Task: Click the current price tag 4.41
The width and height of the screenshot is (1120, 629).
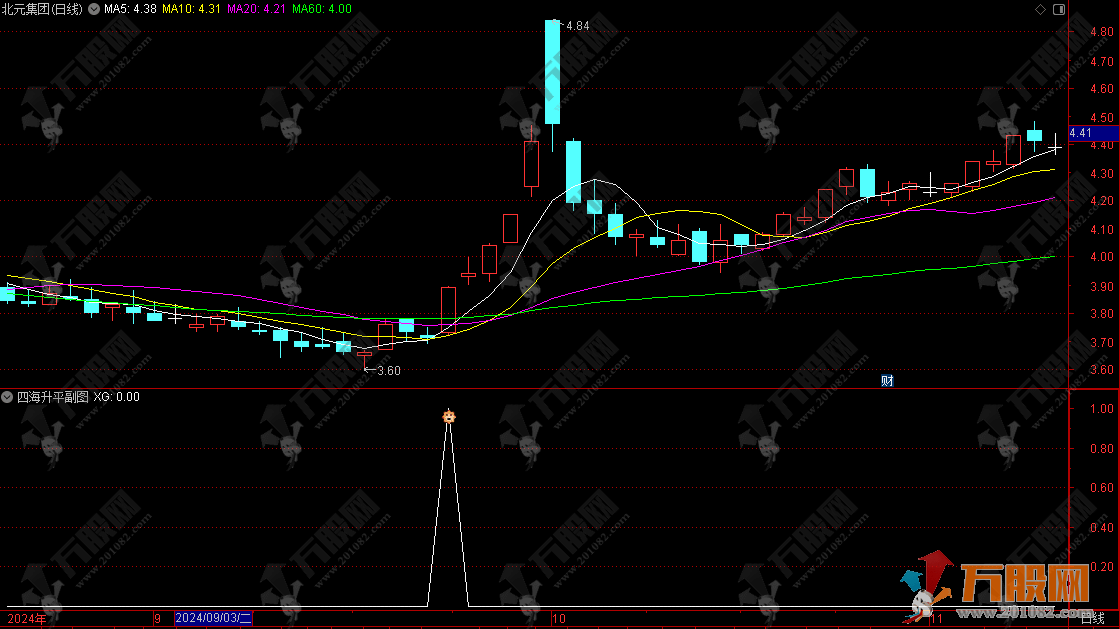Action: coord(1094,133)
